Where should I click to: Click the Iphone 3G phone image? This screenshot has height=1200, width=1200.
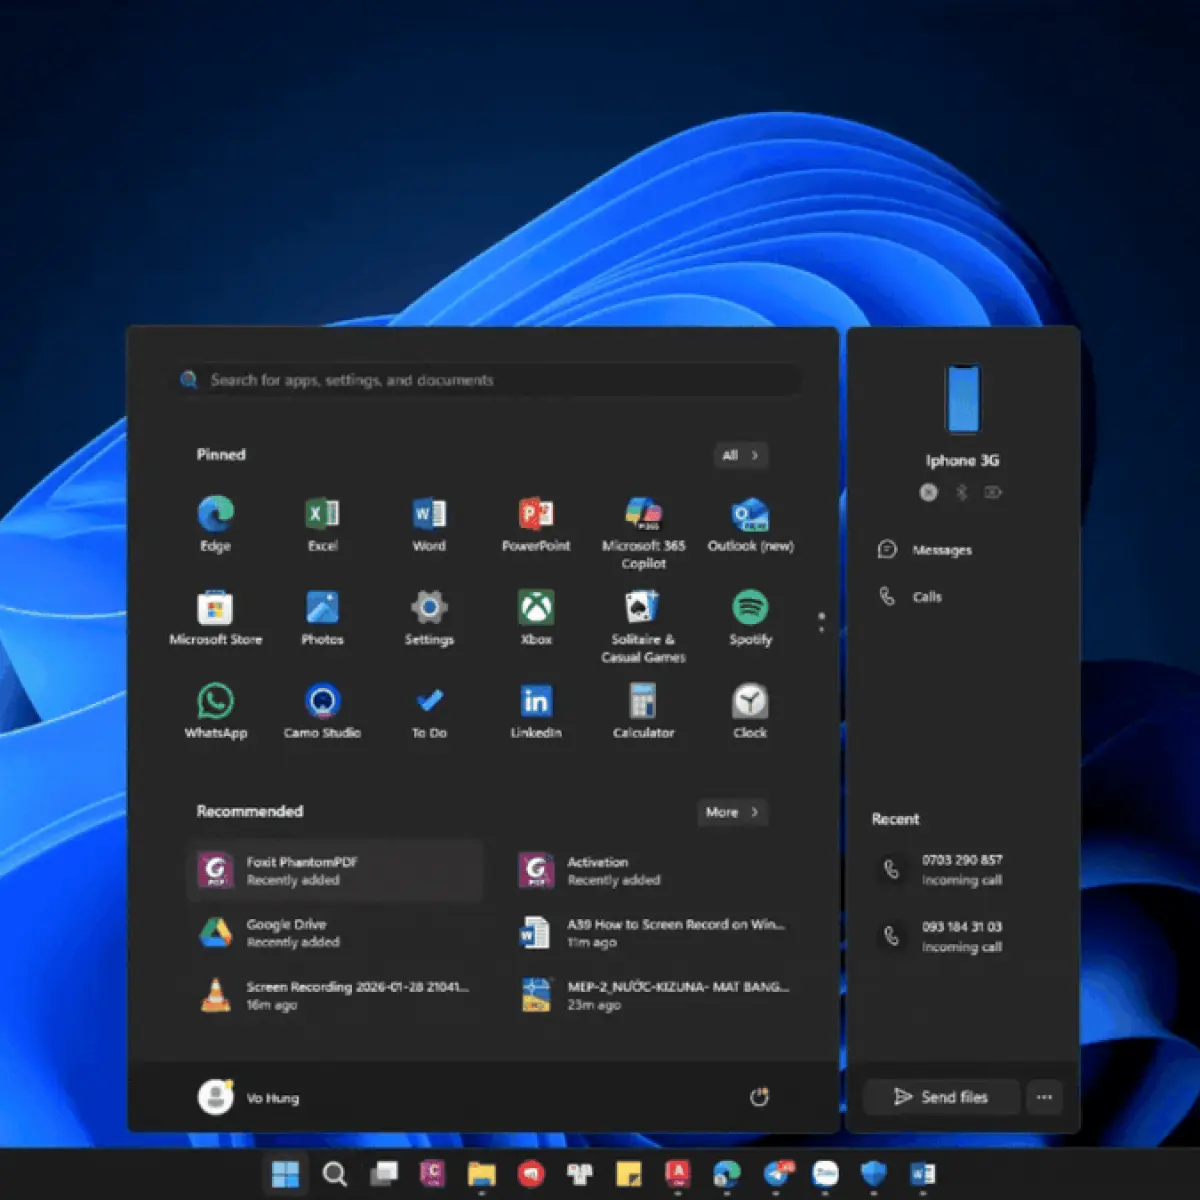pos(963,399)
